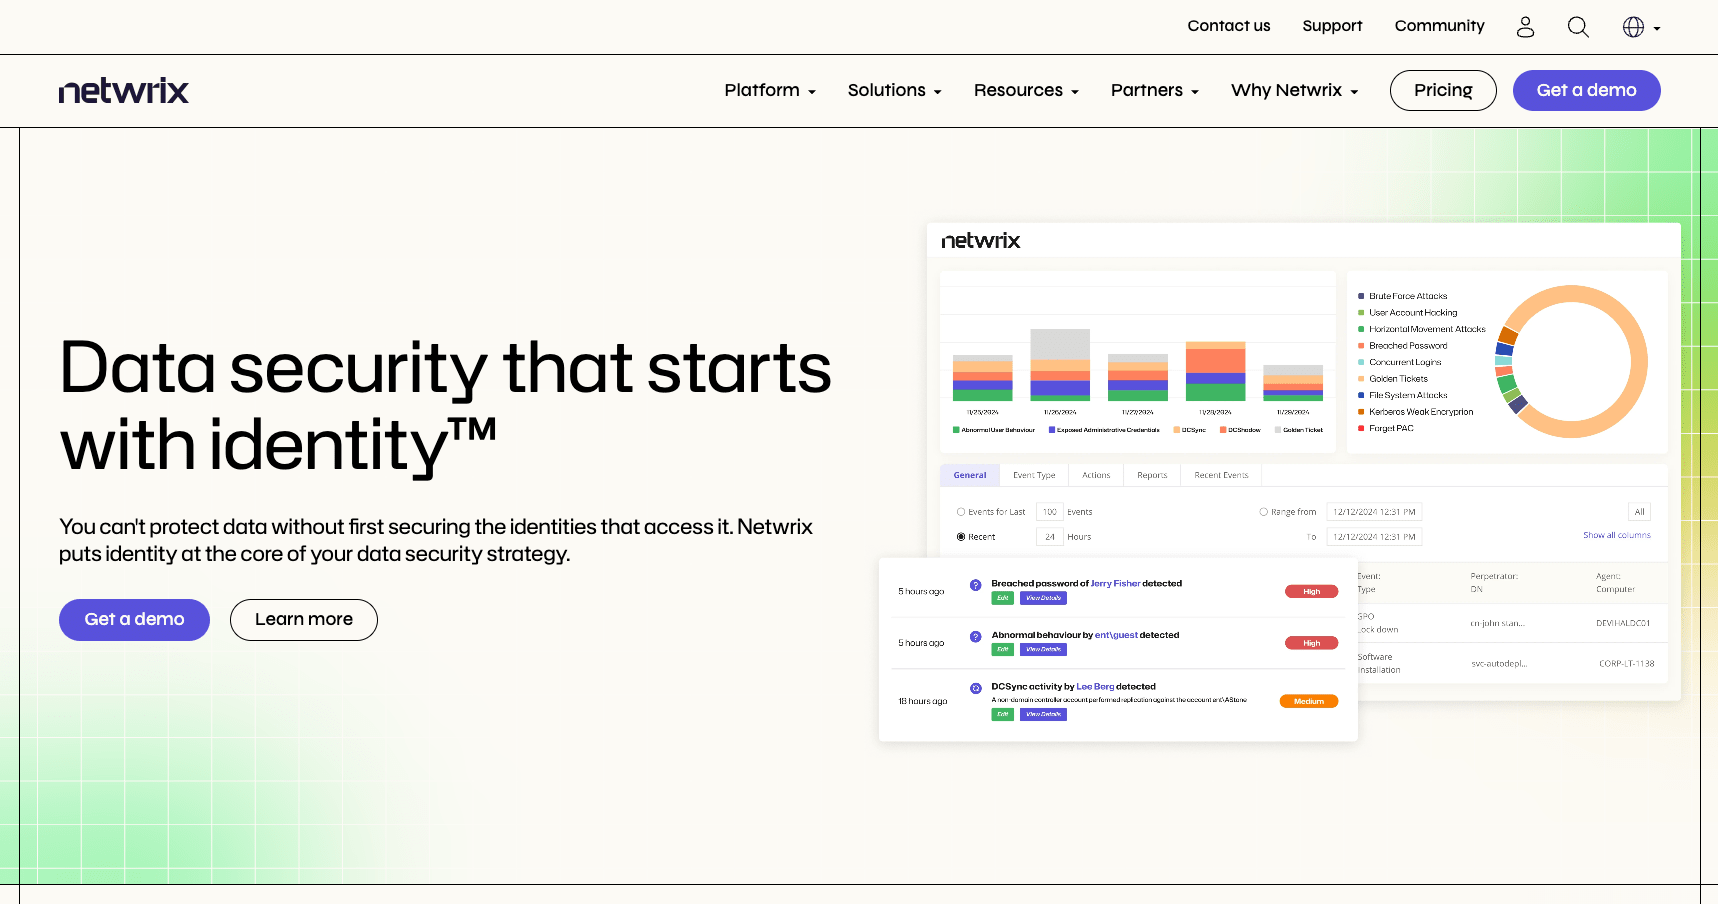Viewport: 1718px width, 904px height.
Task: Select the General tab in dashboard
Action: tap(970, 475)
